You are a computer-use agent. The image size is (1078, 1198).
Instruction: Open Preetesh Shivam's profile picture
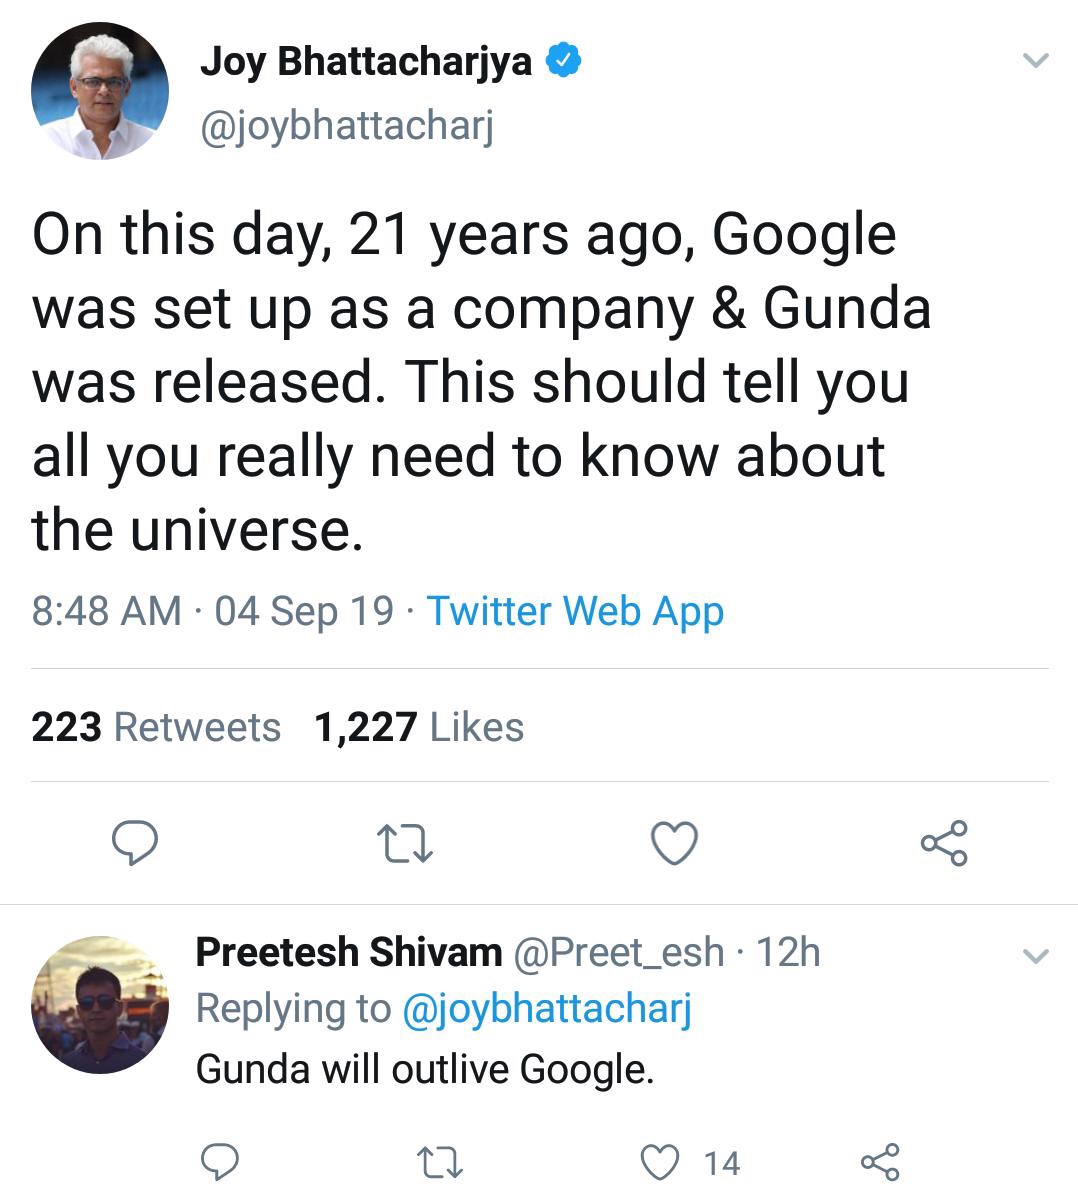coord(100,1004)
